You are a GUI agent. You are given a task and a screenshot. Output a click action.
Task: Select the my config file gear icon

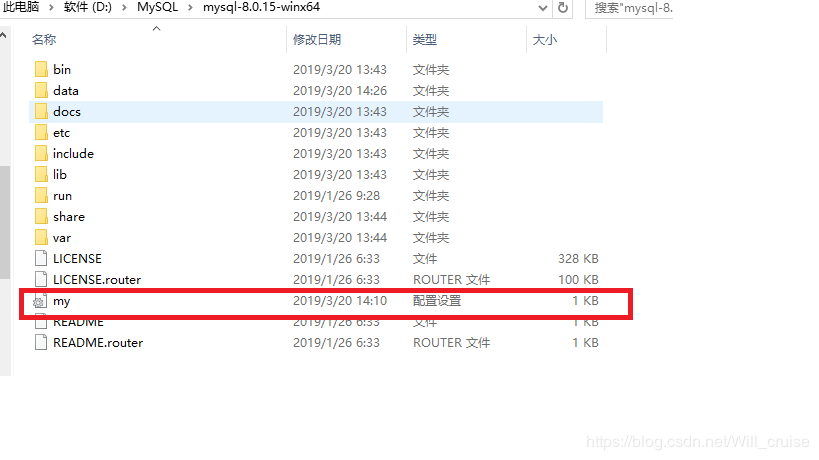[x=40, y=301]
